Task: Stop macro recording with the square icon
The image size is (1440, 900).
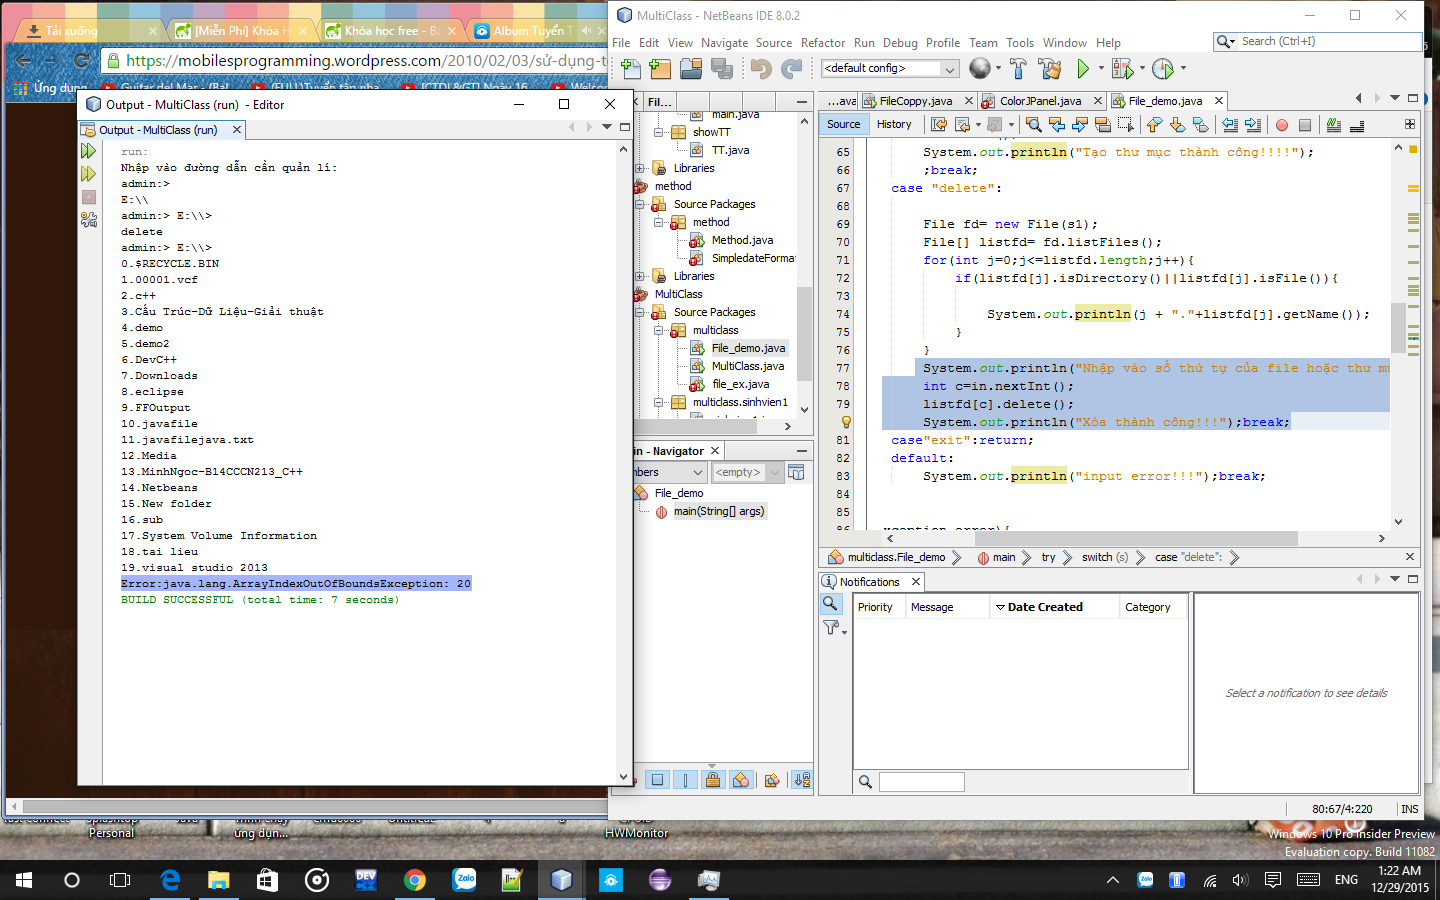Action: pyautogui.click(x=1305, y=125)
